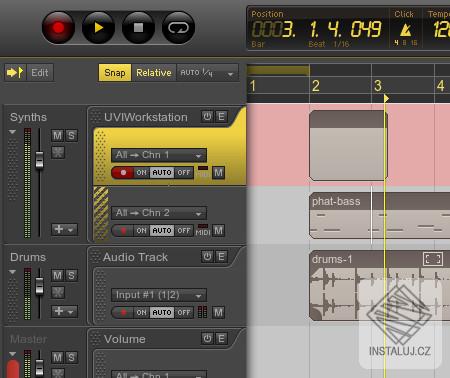The width and height of the screenshot is (450, 378).
Task: Collapse the Drums strip triangle
Action: click(12, 272)
